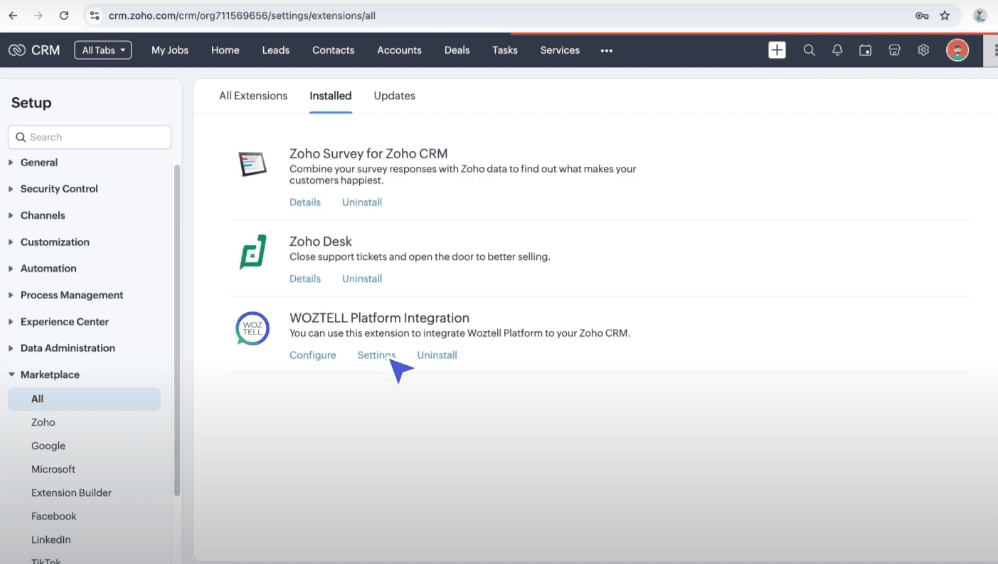Configure the WOZTELL Platform Integration
Image resolution: width=998 pixels, height=564 pixels.
(313, 355)
